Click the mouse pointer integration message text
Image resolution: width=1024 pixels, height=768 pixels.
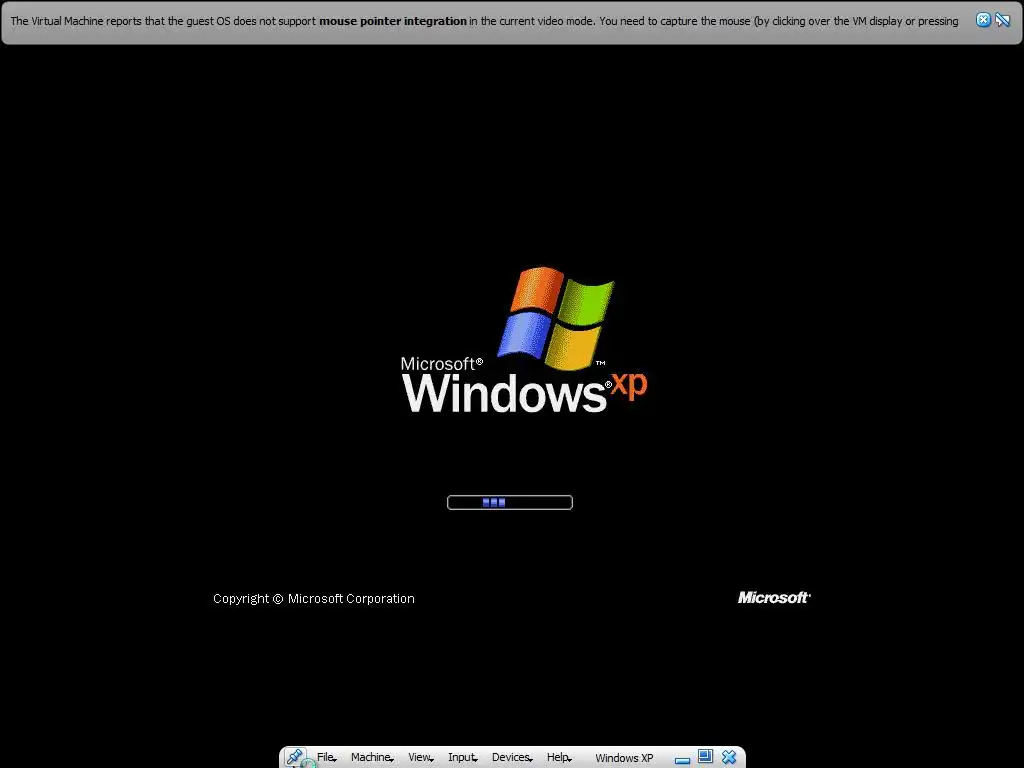484,21
